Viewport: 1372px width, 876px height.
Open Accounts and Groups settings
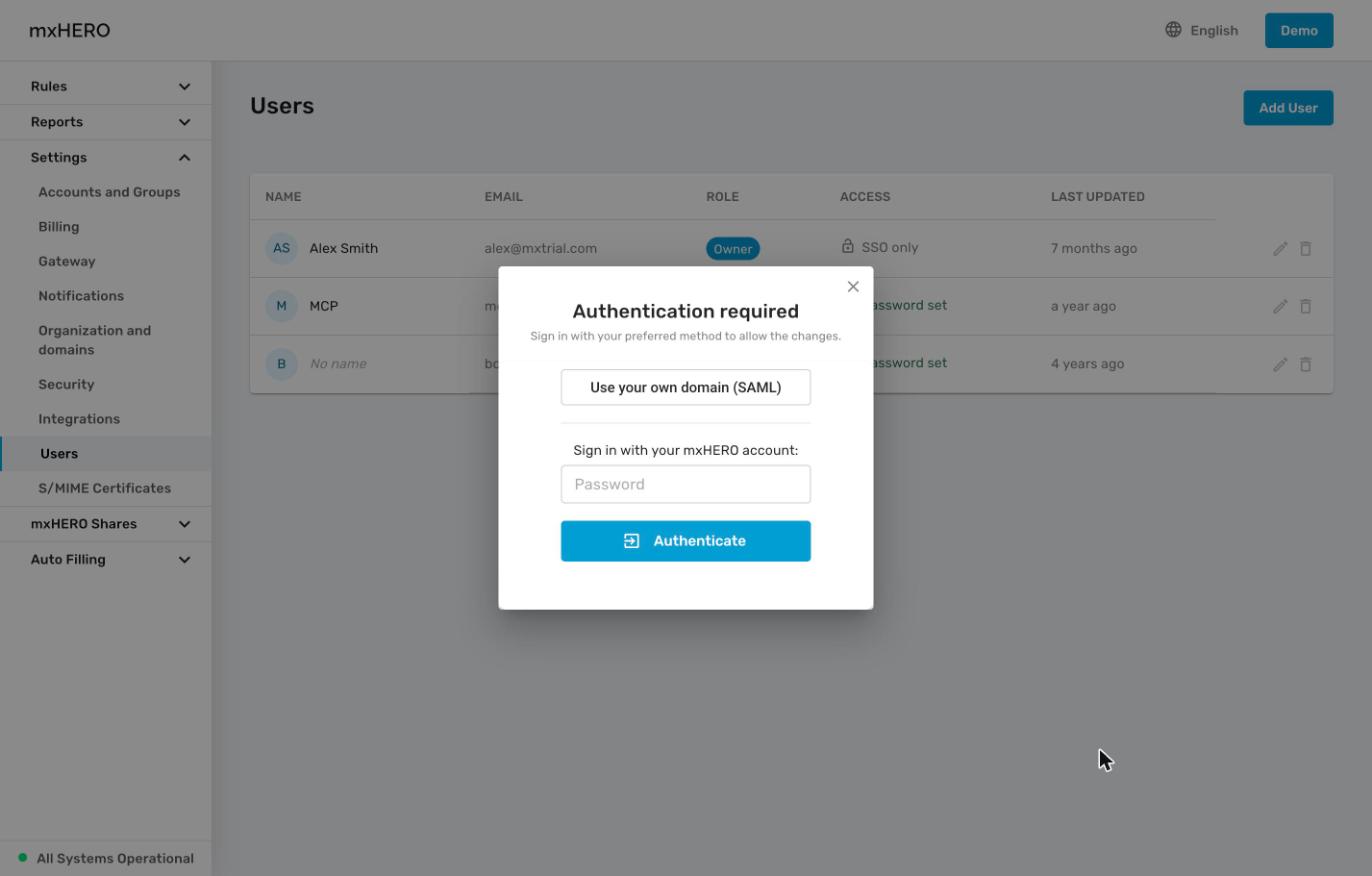[x=109, y=192]
